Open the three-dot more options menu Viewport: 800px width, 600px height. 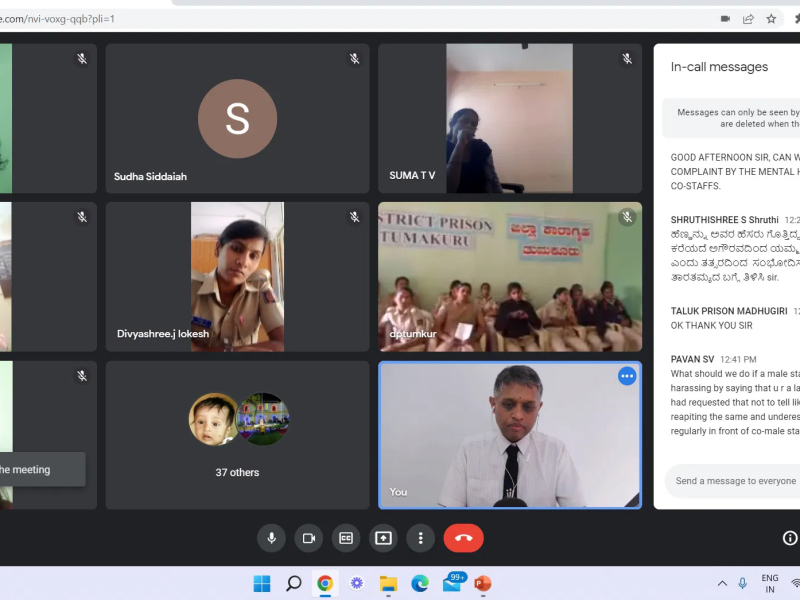tap(420, 538)
